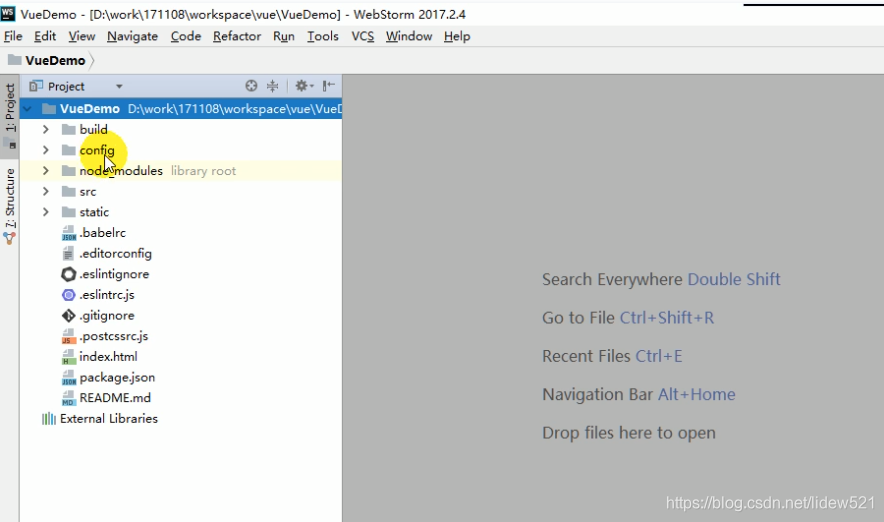
Task: Click the VueDemo root folder icon in tree
Action: 49,109
